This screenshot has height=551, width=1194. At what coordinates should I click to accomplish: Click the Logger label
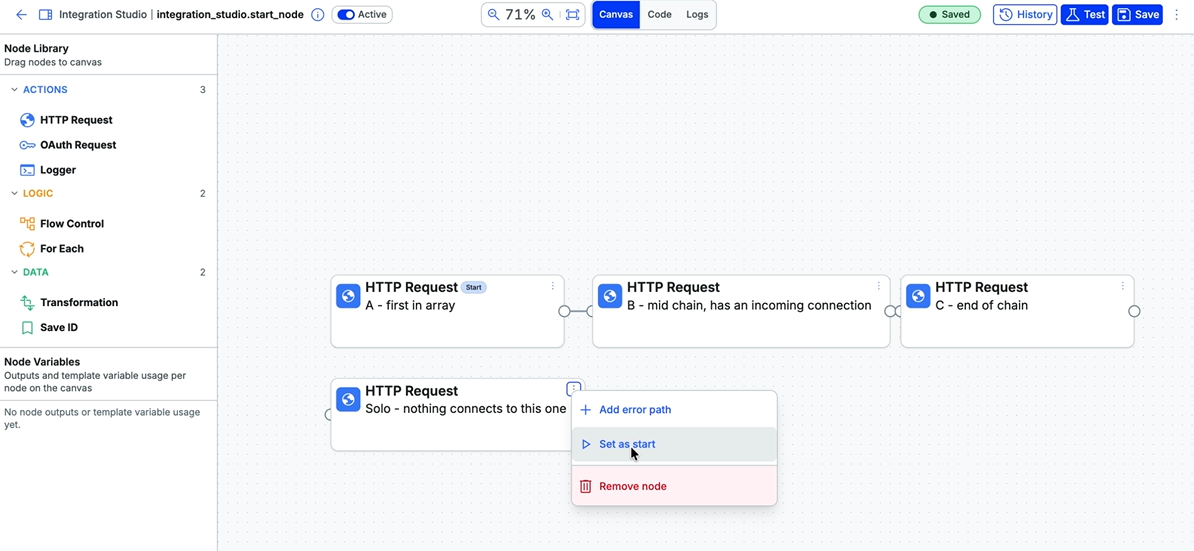[58, 170]
